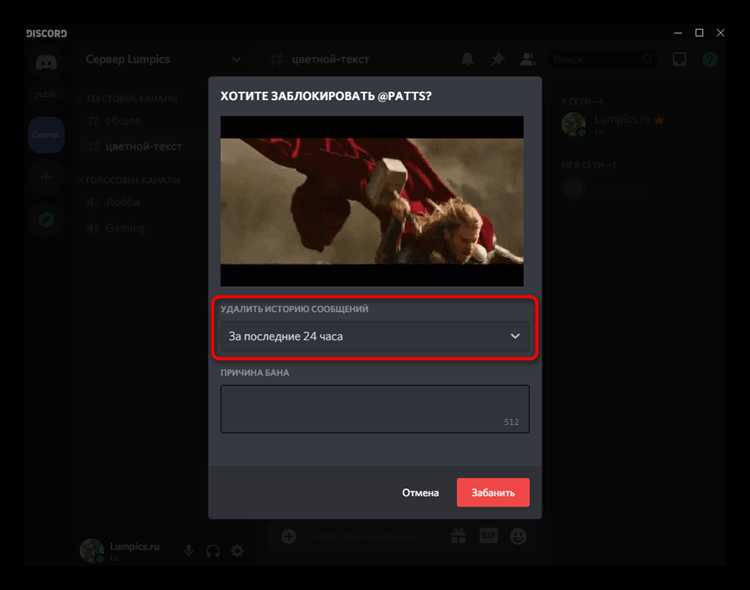
Task: Open notification bell settings
Action: (x=467, y=59)
